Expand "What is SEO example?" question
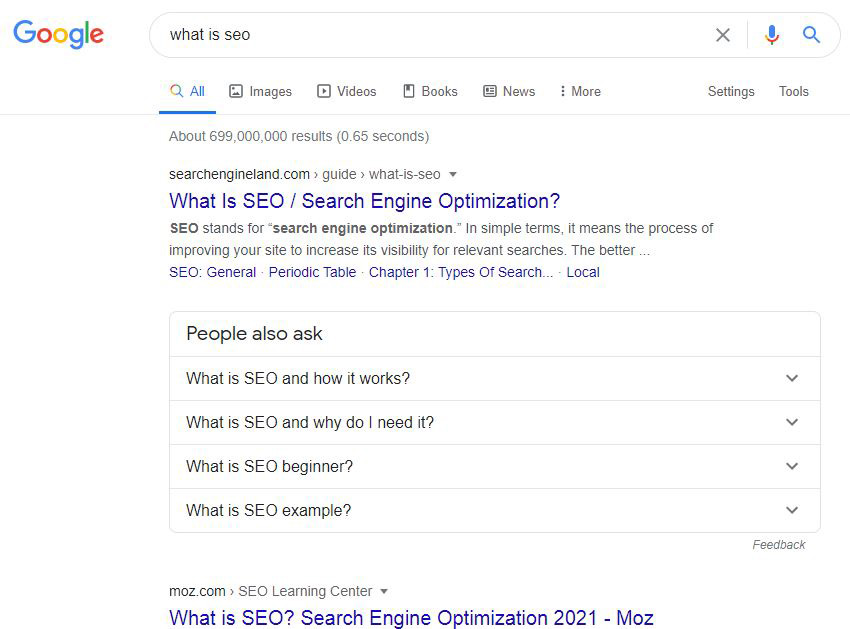The height and width of the screenshot is (629, 850). pos(494,511)
